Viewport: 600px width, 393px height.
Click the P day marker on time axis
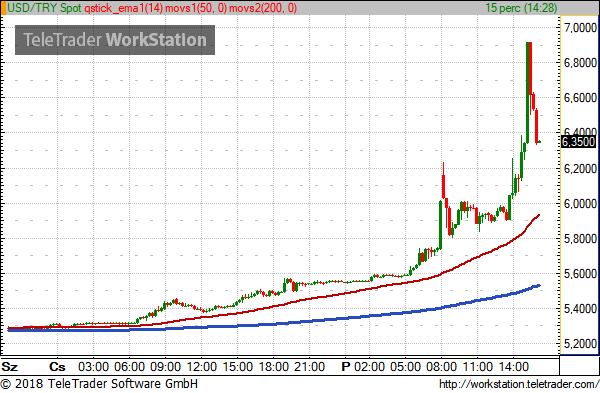(x=346, y=367)
